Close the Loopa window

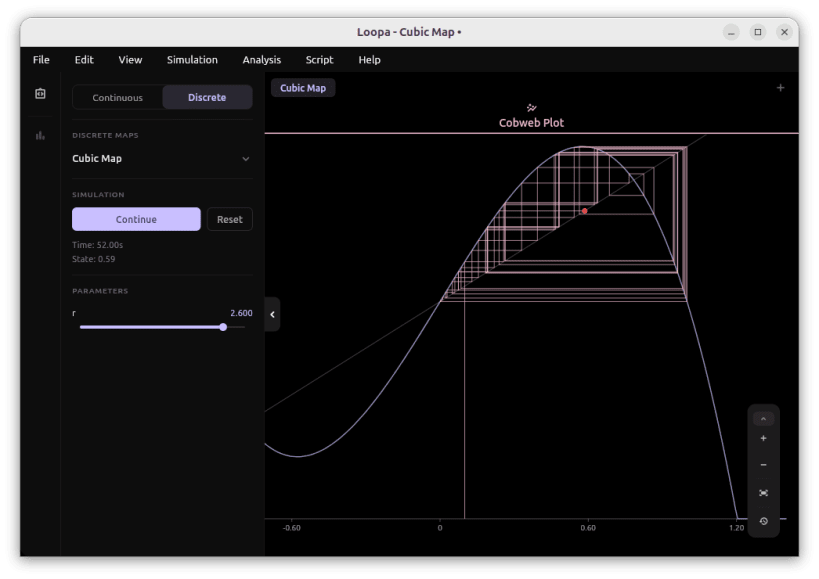pos(784,32)
